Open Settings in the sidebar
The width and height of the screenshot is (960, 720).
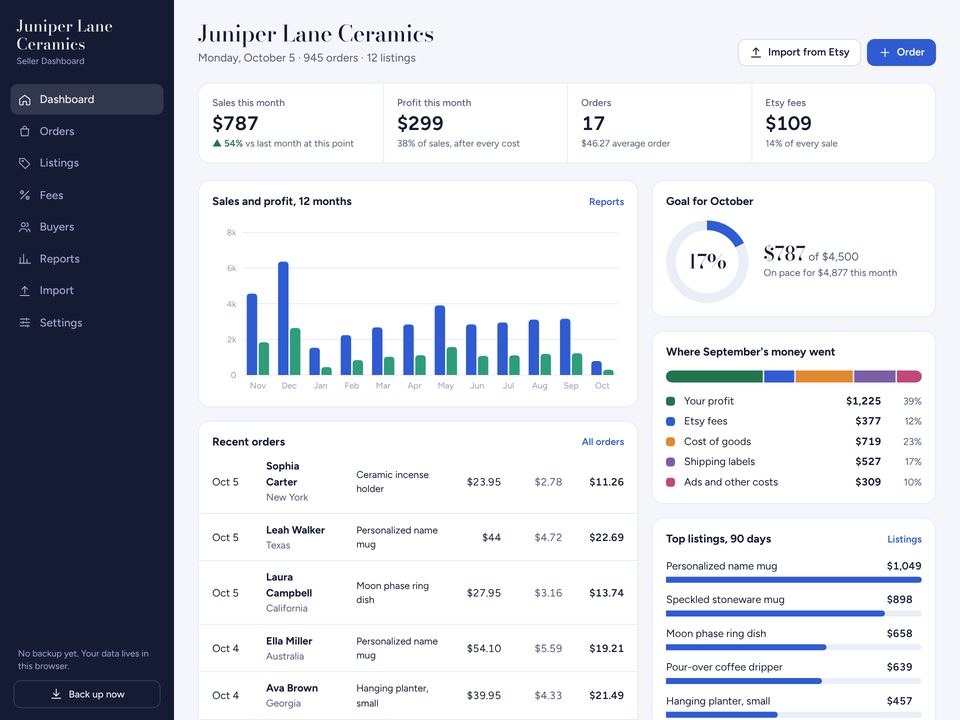(87, 323)
